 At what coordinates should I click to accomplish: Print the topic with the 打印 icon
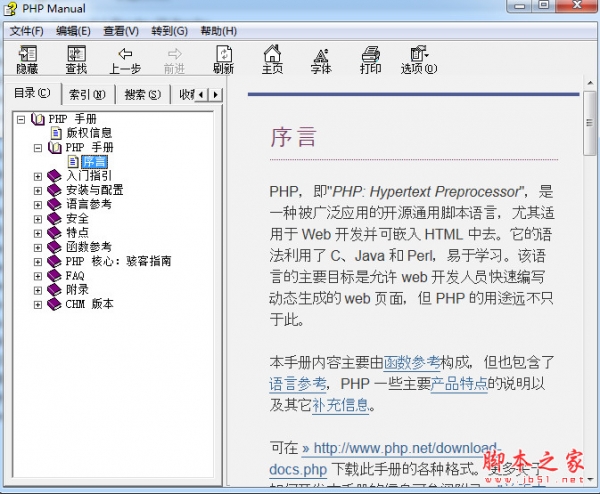(x=370, y=54)
